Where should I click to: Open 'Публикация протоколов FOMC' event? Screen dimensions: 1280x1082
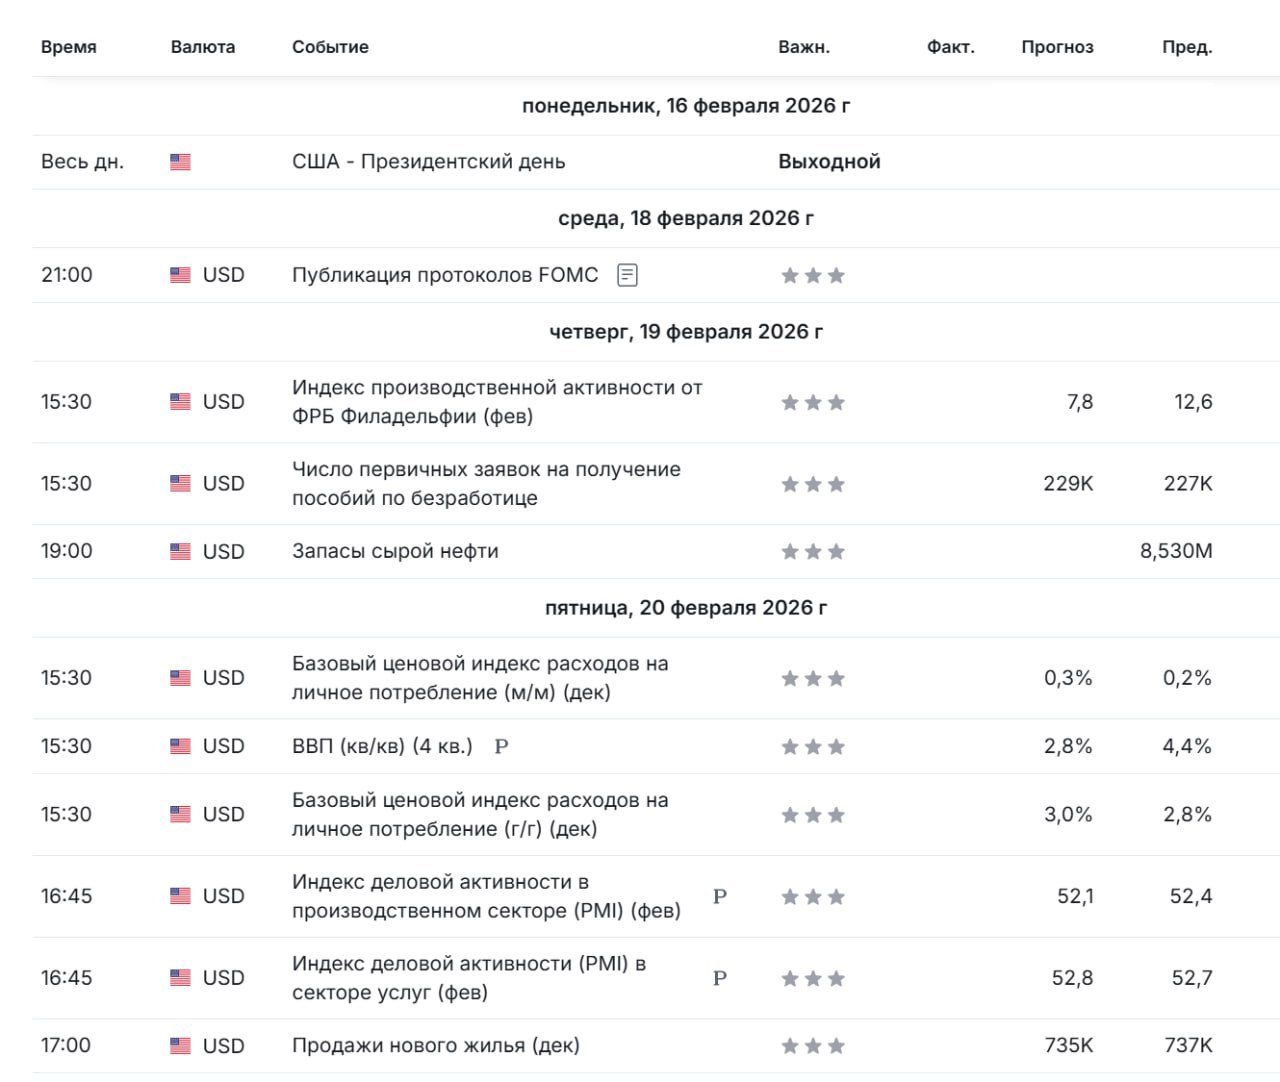[x=445, y=275]
